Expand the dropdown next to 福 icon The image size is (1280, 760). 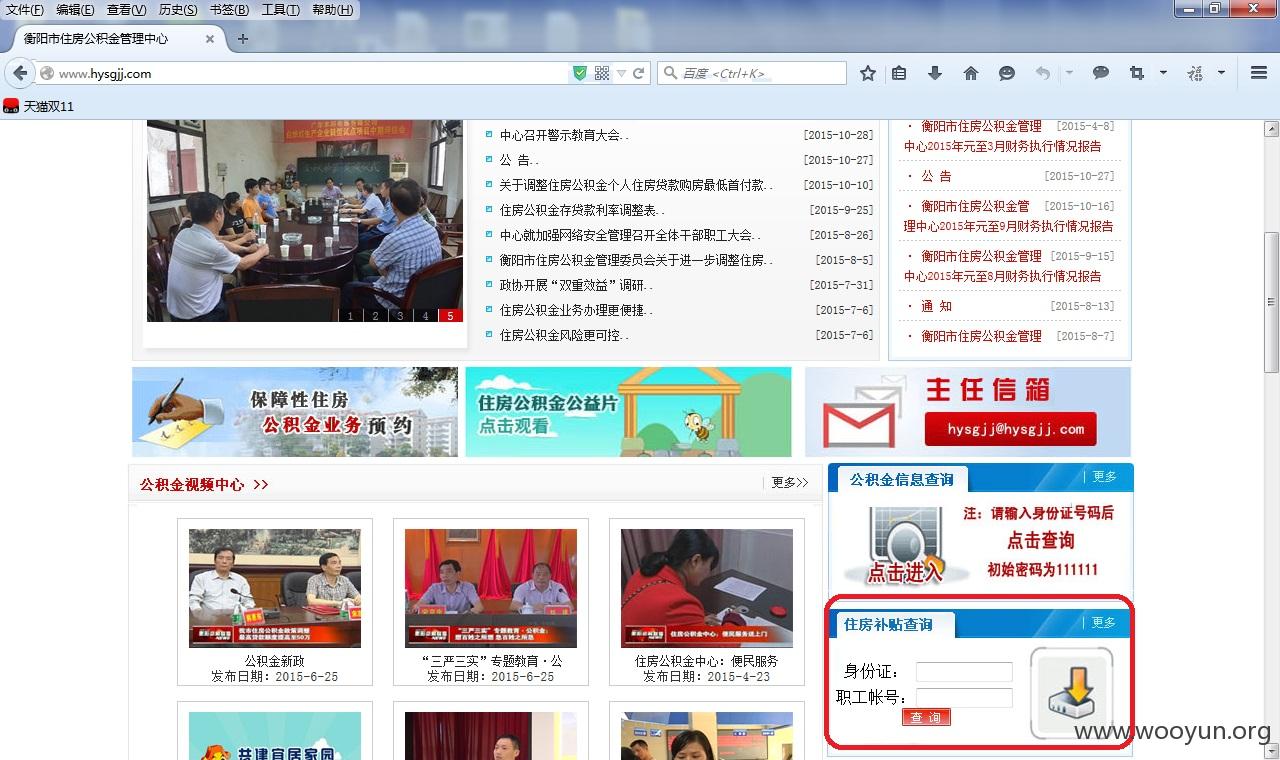[x=1221, y=73]
